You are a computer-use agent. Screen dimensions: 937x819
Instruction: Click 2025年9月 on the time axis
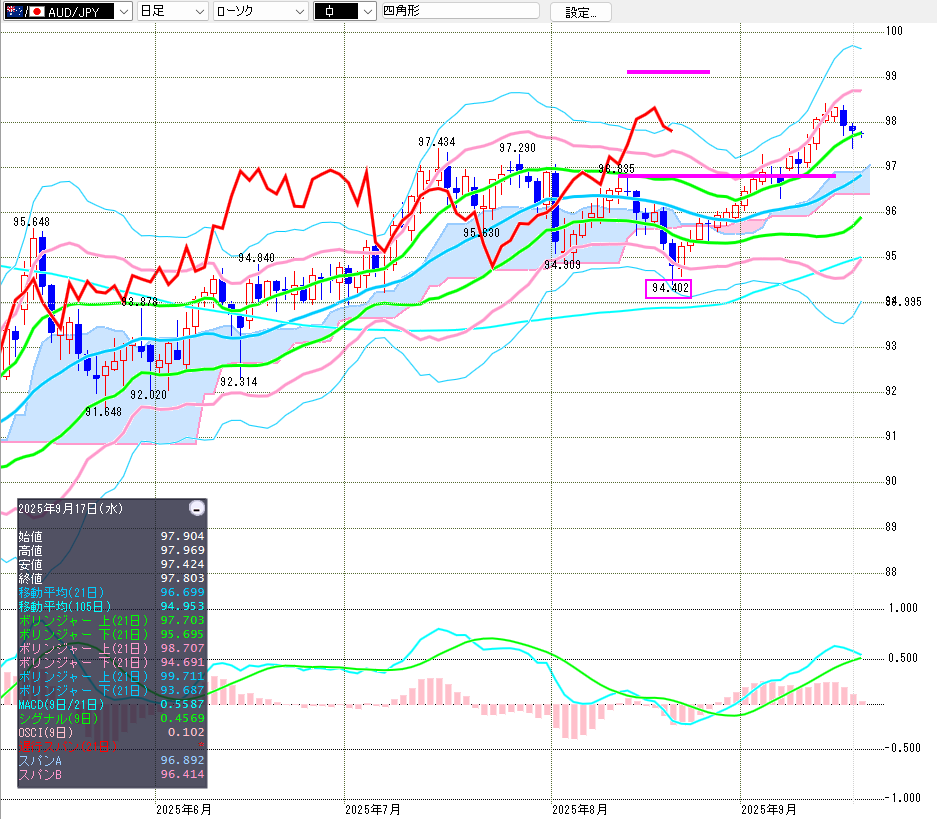768,807
